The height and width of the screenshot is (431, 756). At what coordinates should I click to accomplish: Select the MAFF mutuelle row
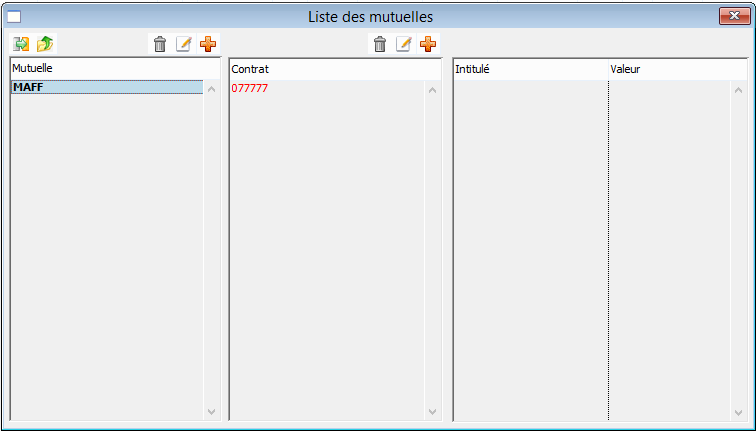(107, 87)
